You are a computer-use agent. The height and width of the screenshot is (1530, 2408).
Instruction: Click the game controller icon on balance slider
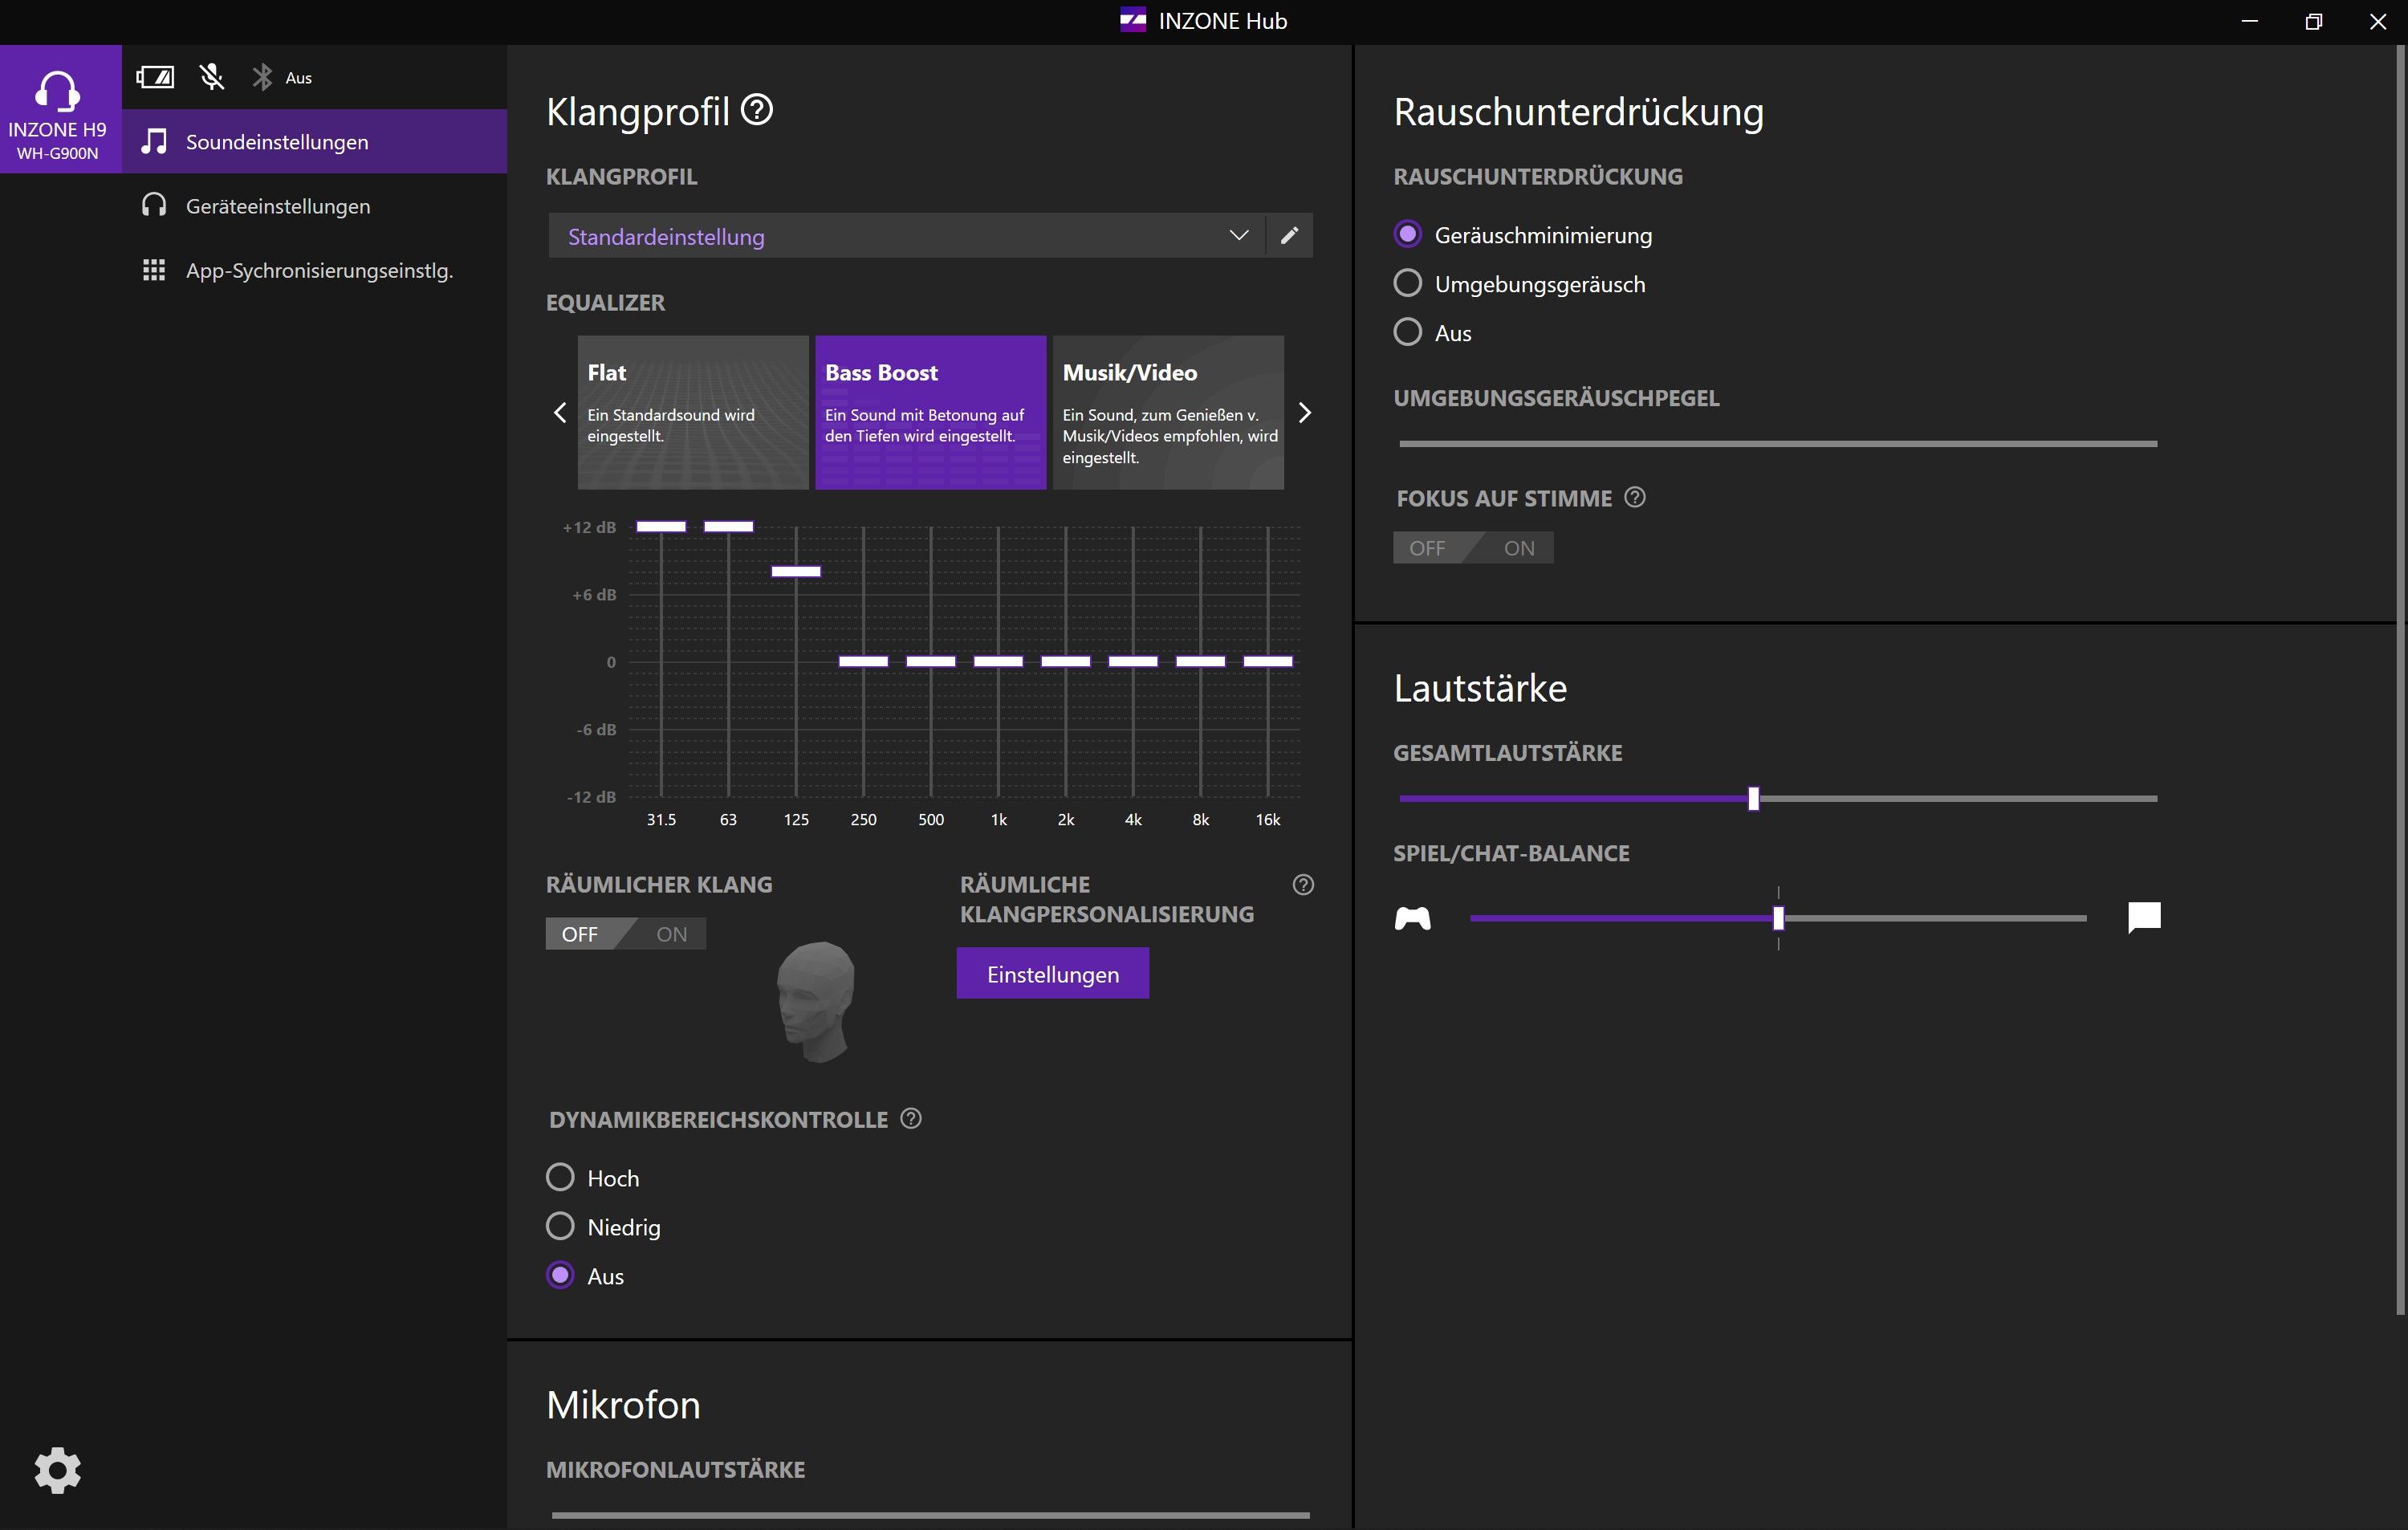1413,917
